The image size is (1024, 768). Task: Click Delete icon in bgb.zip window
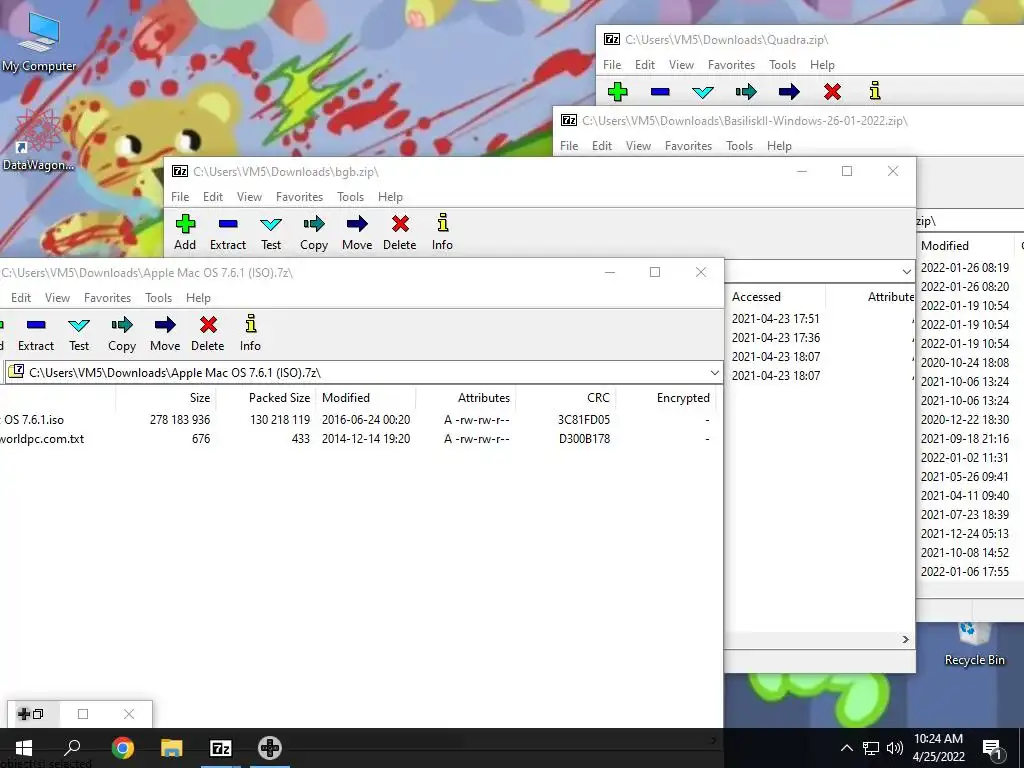click(x=400, y=224)
